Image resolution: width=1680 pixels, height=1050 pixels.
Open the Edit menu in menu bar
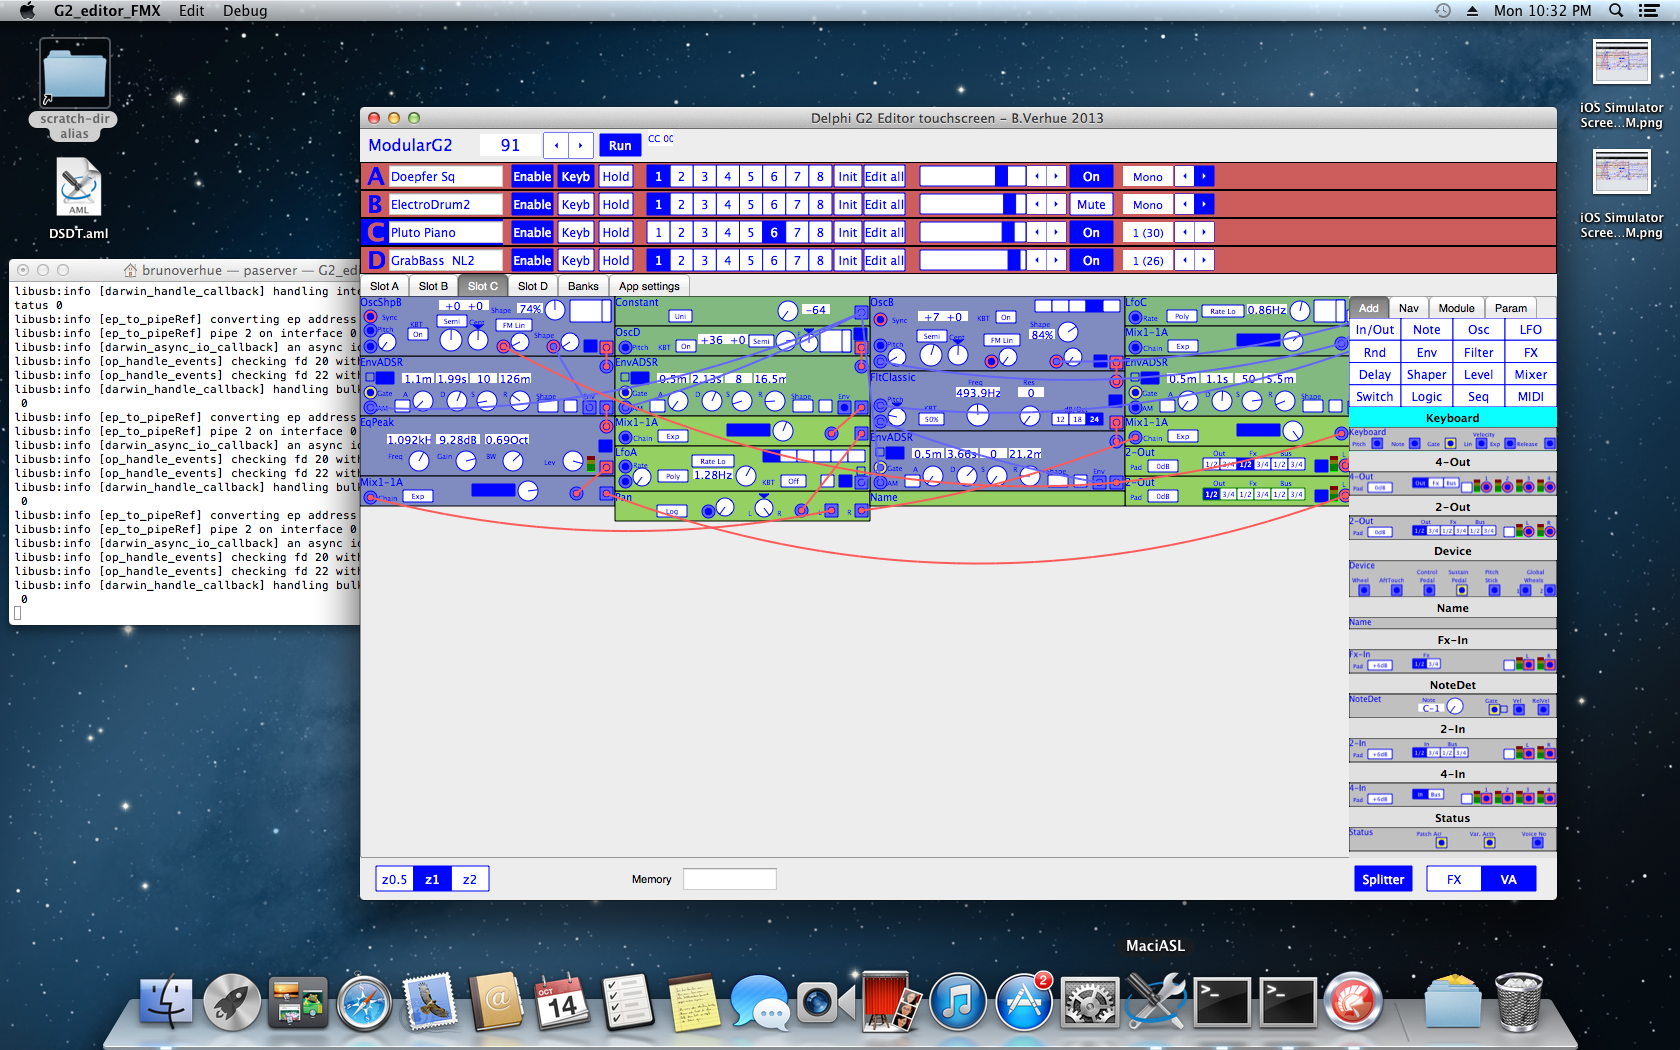click(x=191, y=10)
